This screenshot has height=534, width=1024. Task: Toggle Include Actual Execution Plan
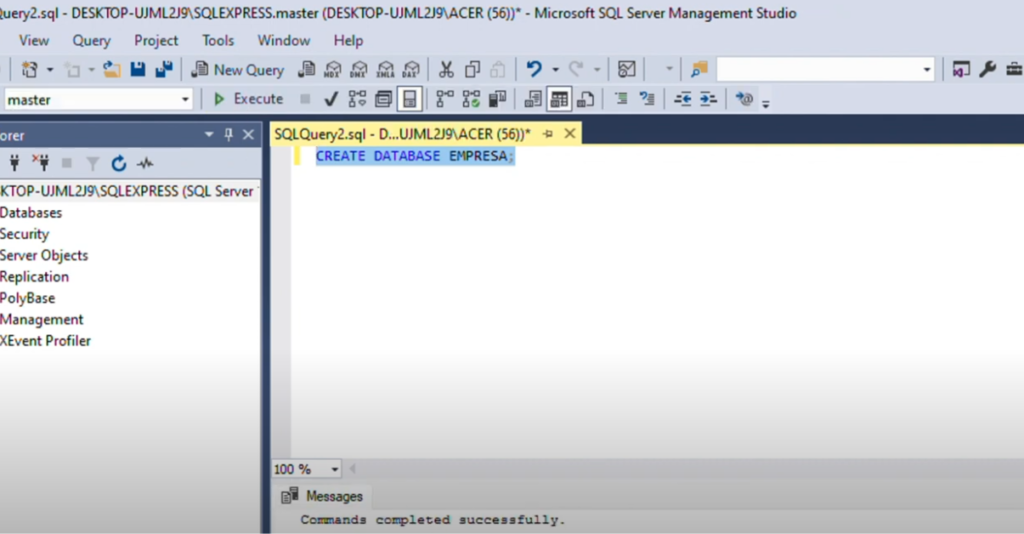pos(445,99)
